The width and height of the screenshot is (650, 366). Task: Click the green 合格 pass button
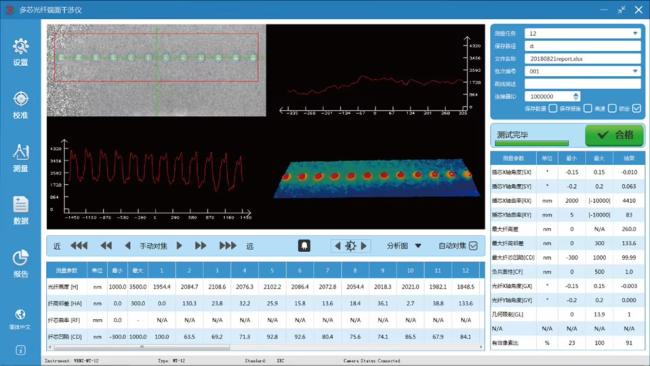coord(614,135)
